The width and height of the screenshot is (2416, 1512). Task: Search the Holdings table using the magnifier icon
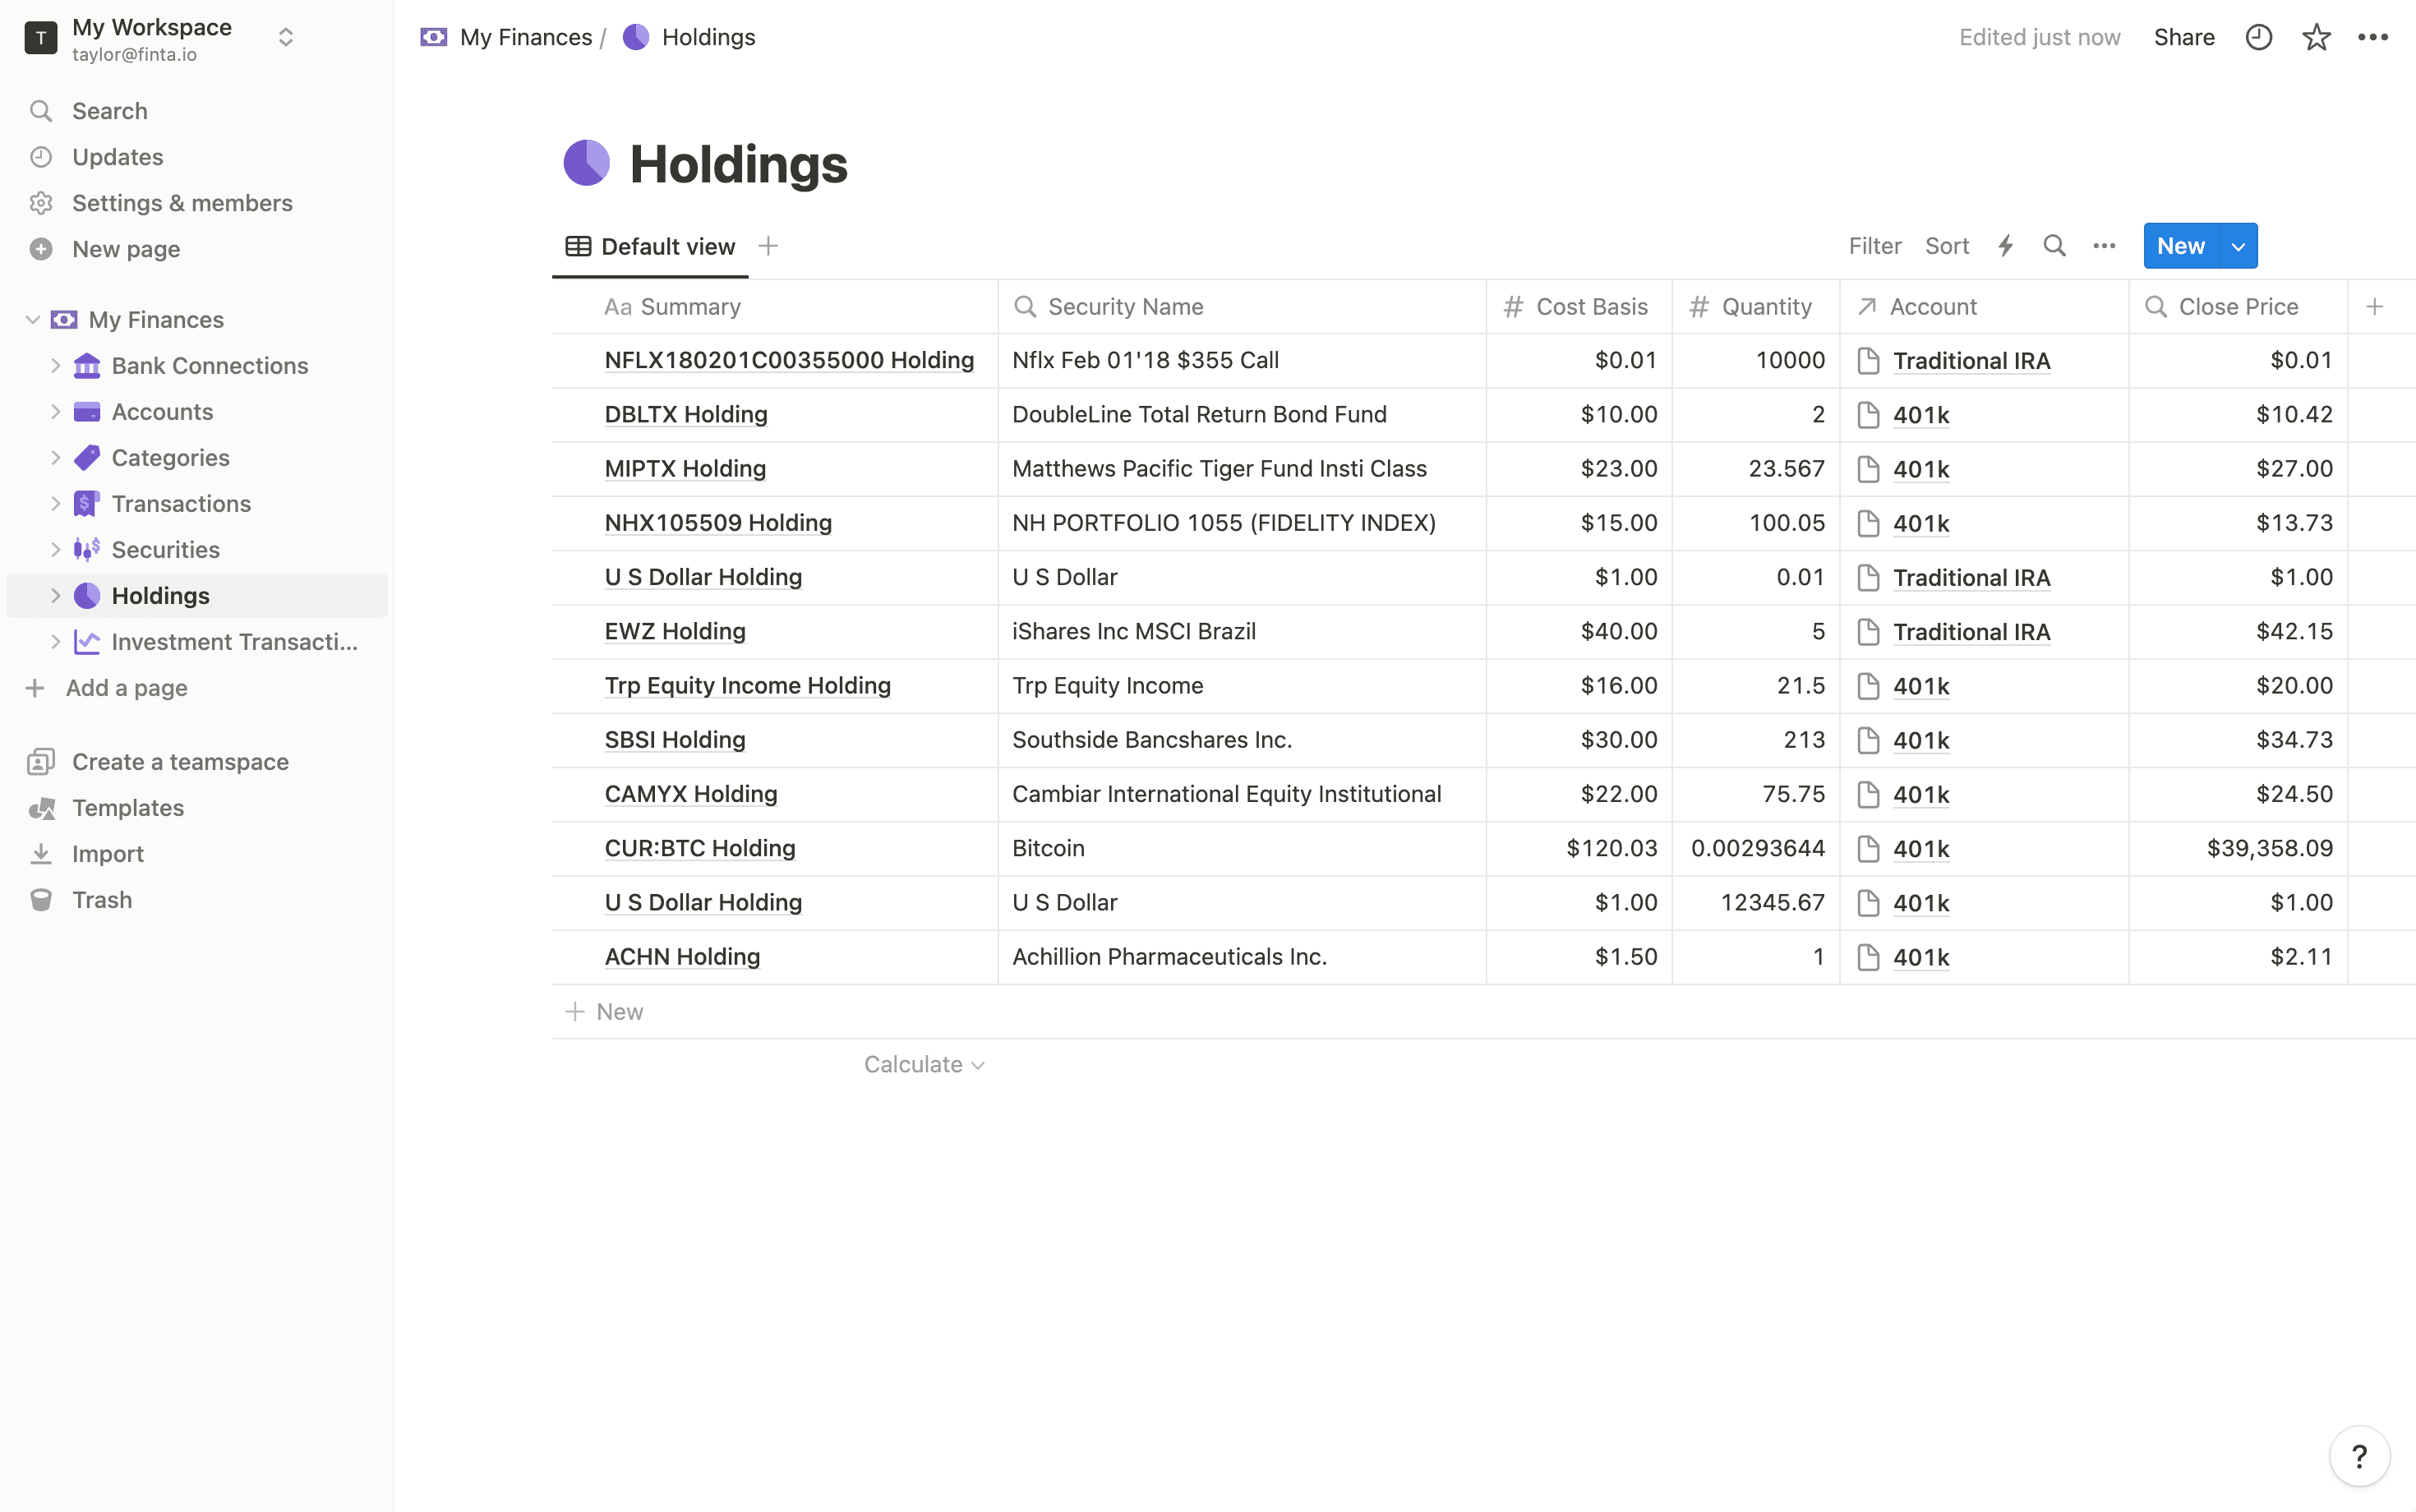[x=2055, y=245]
